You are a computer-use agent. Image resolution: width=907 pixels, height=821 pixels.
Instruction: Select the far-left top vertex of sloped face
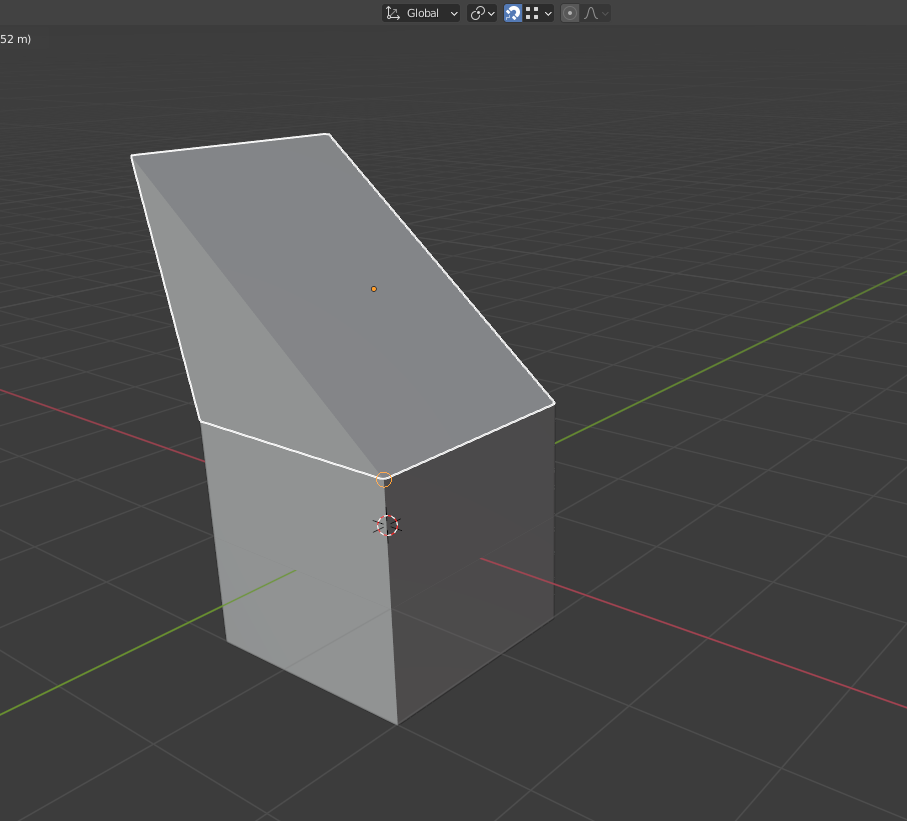132,156
